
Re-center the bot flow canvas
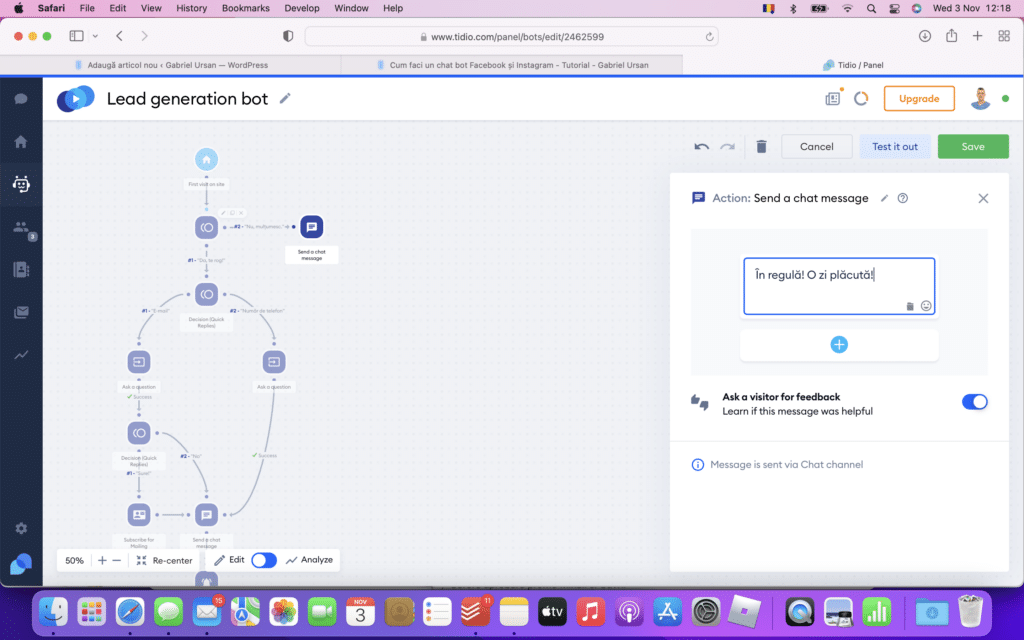[164, 560]
